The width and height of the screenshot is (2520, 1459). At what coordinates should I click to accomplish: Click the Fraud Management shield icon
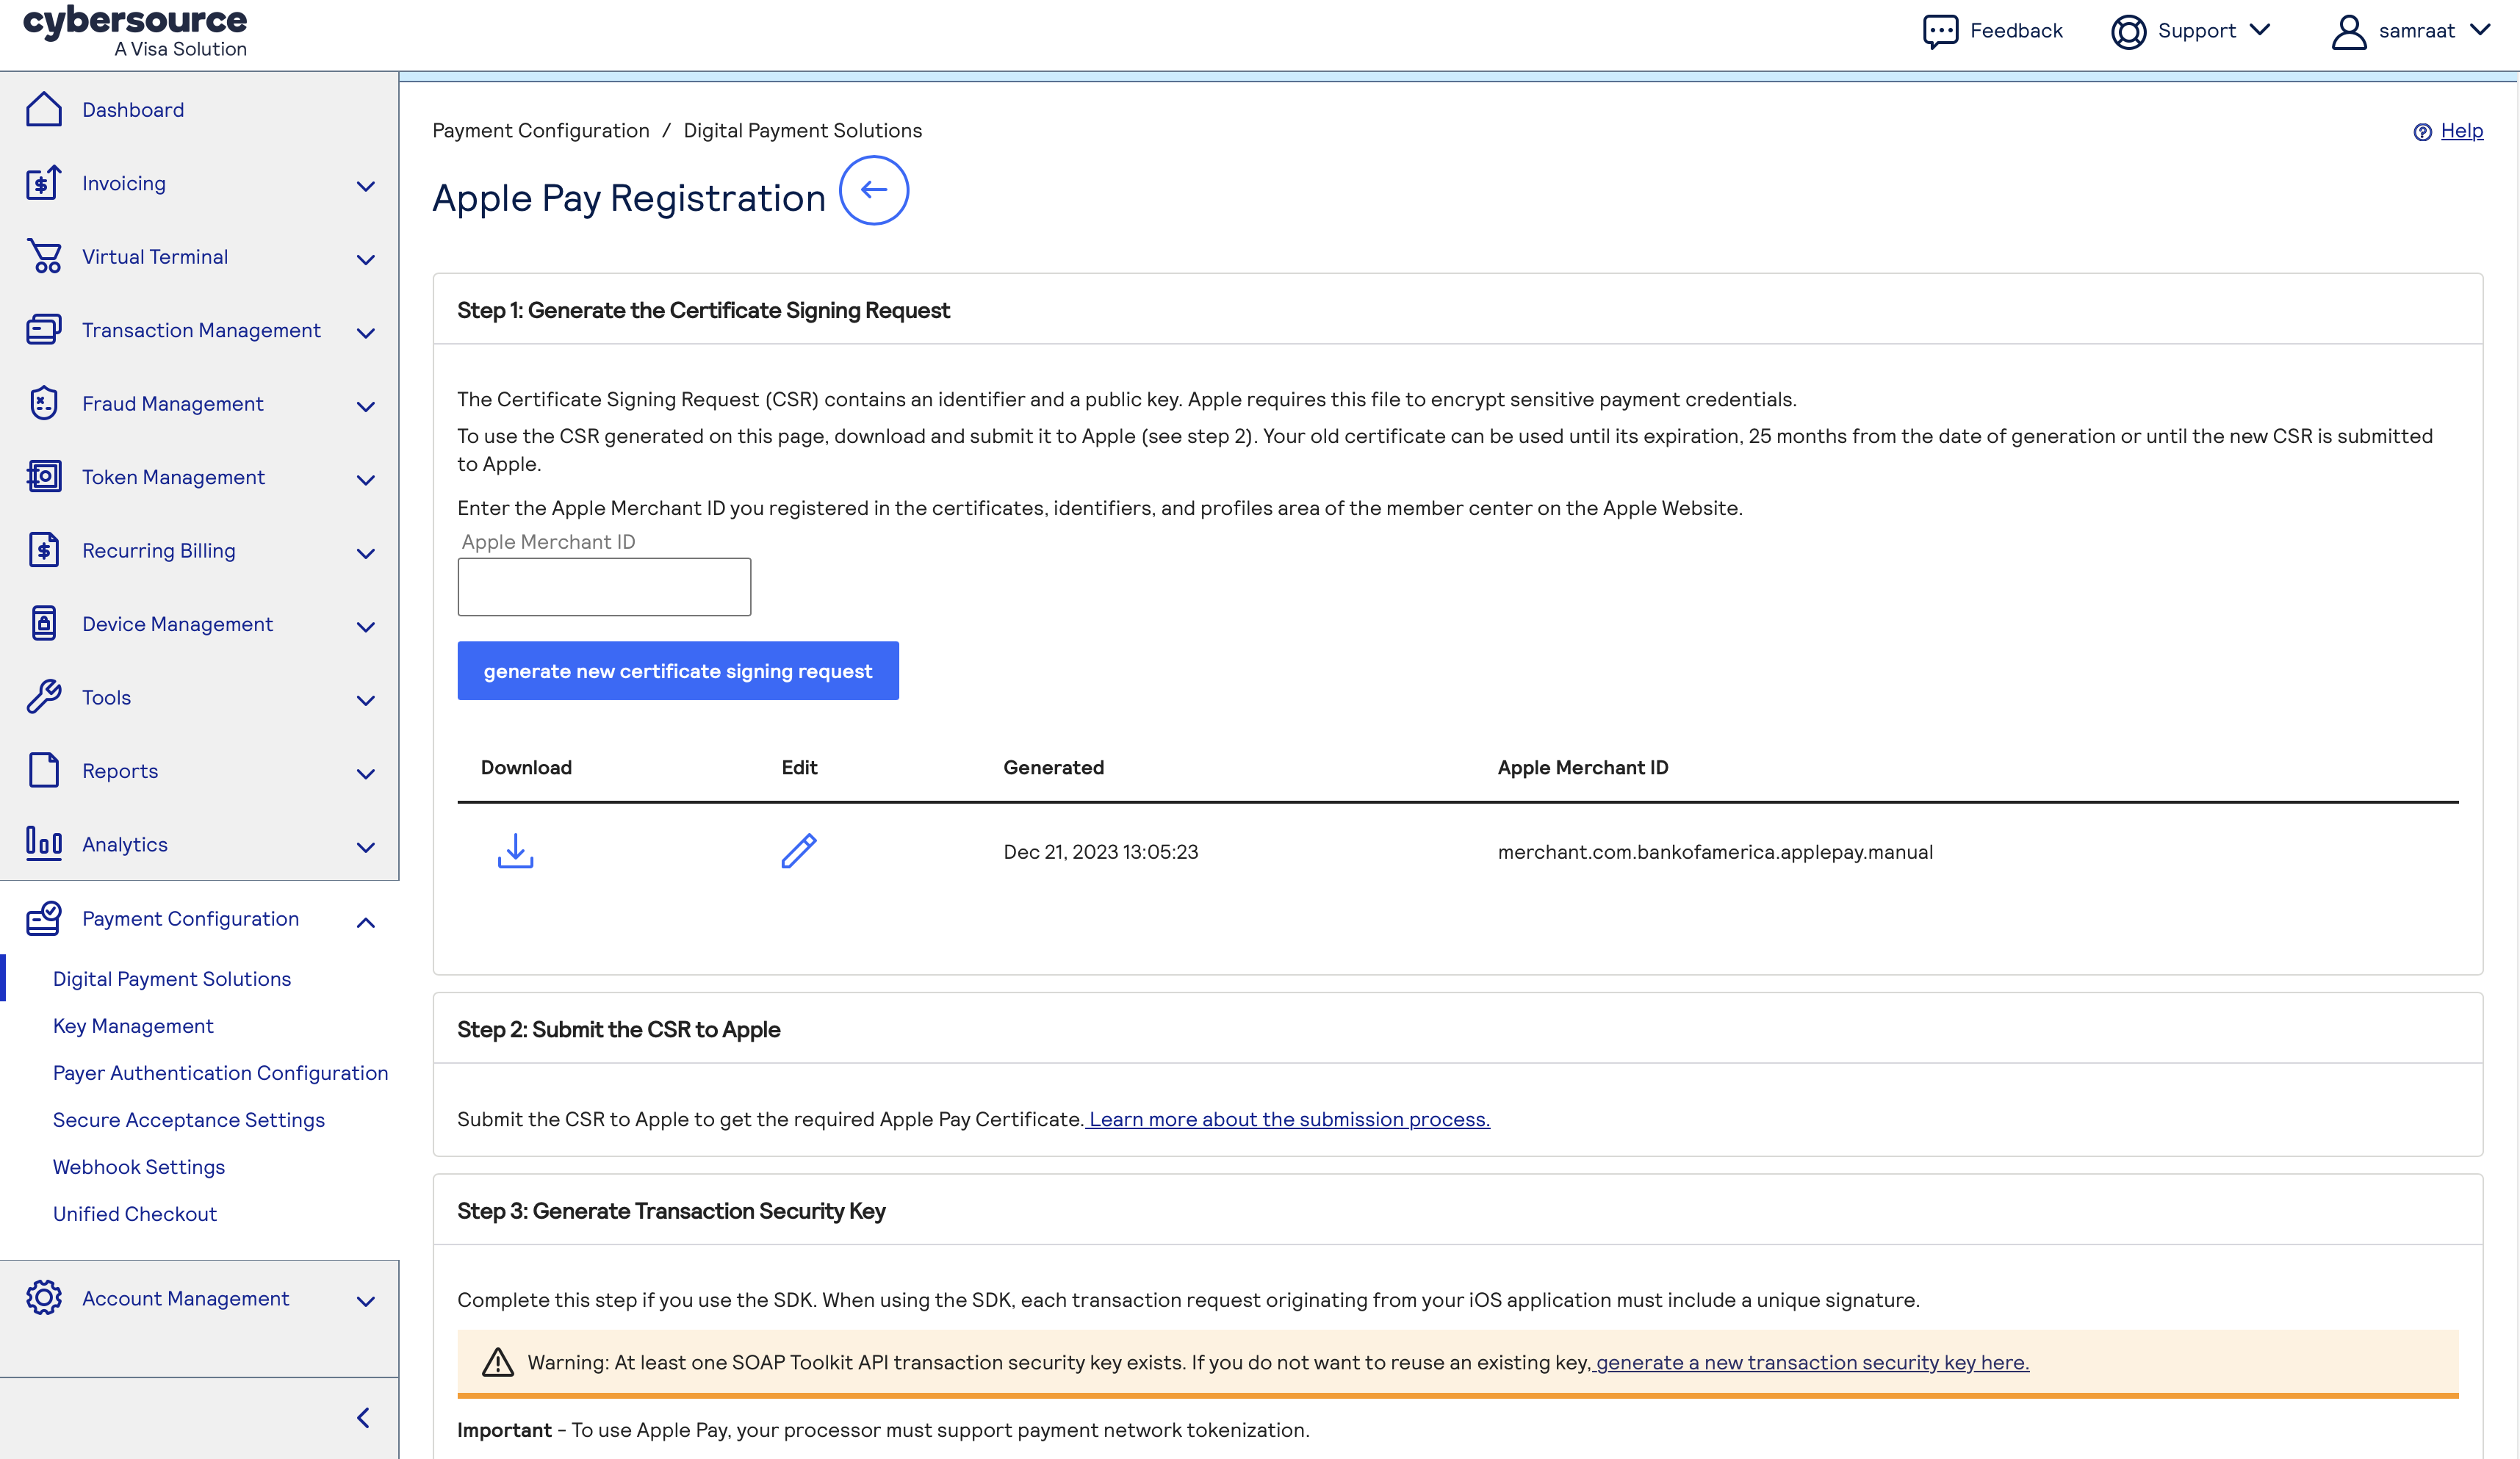point(43,403)
